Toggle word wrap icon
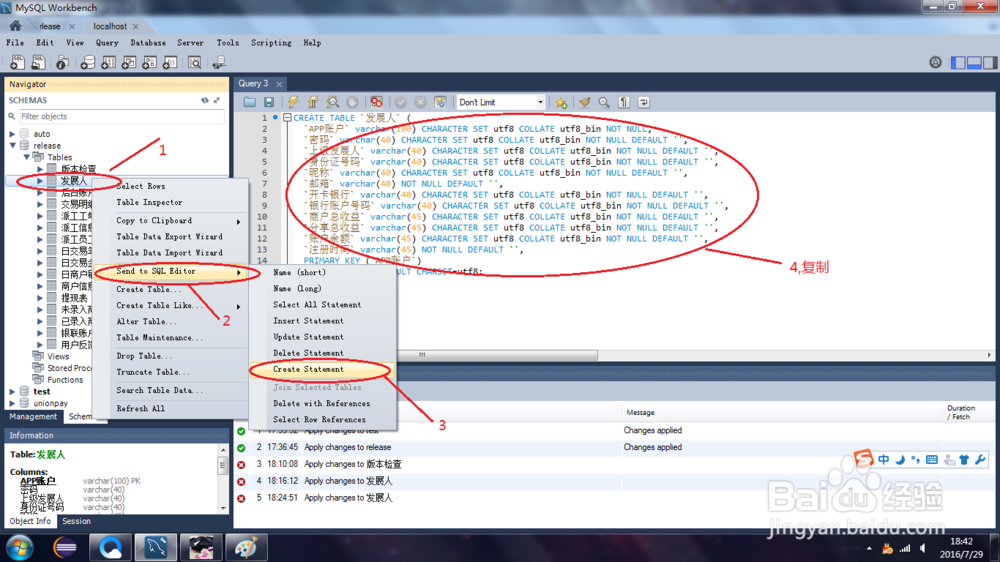 pos(643,102)
